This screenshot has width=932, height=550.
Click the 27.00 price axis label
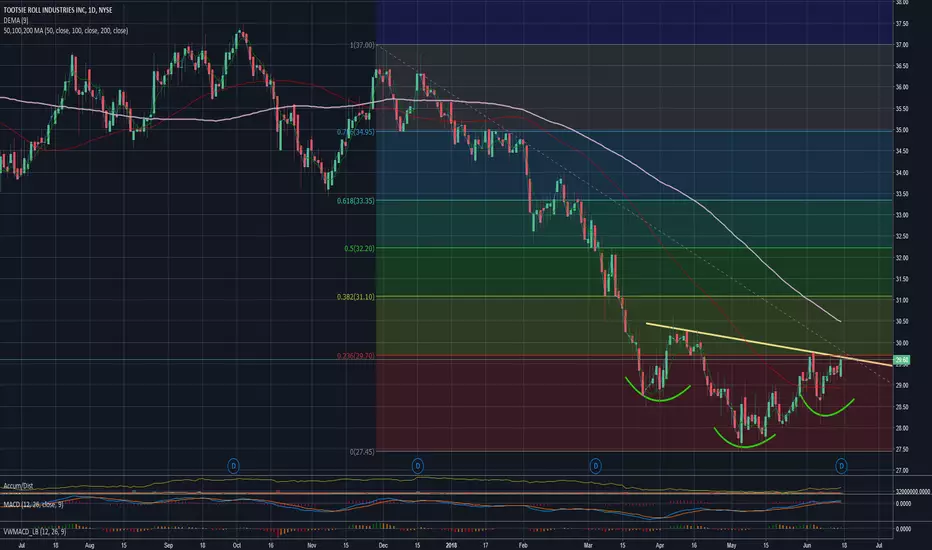[x=902, y=470]
